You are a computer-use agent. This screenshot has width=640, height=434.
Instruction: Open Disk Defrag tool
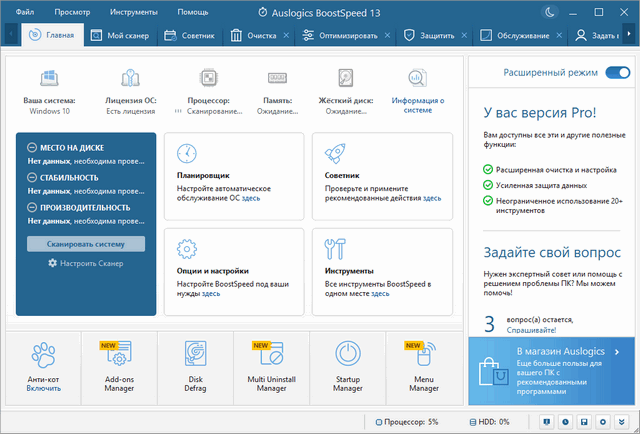tap(195, 366)
